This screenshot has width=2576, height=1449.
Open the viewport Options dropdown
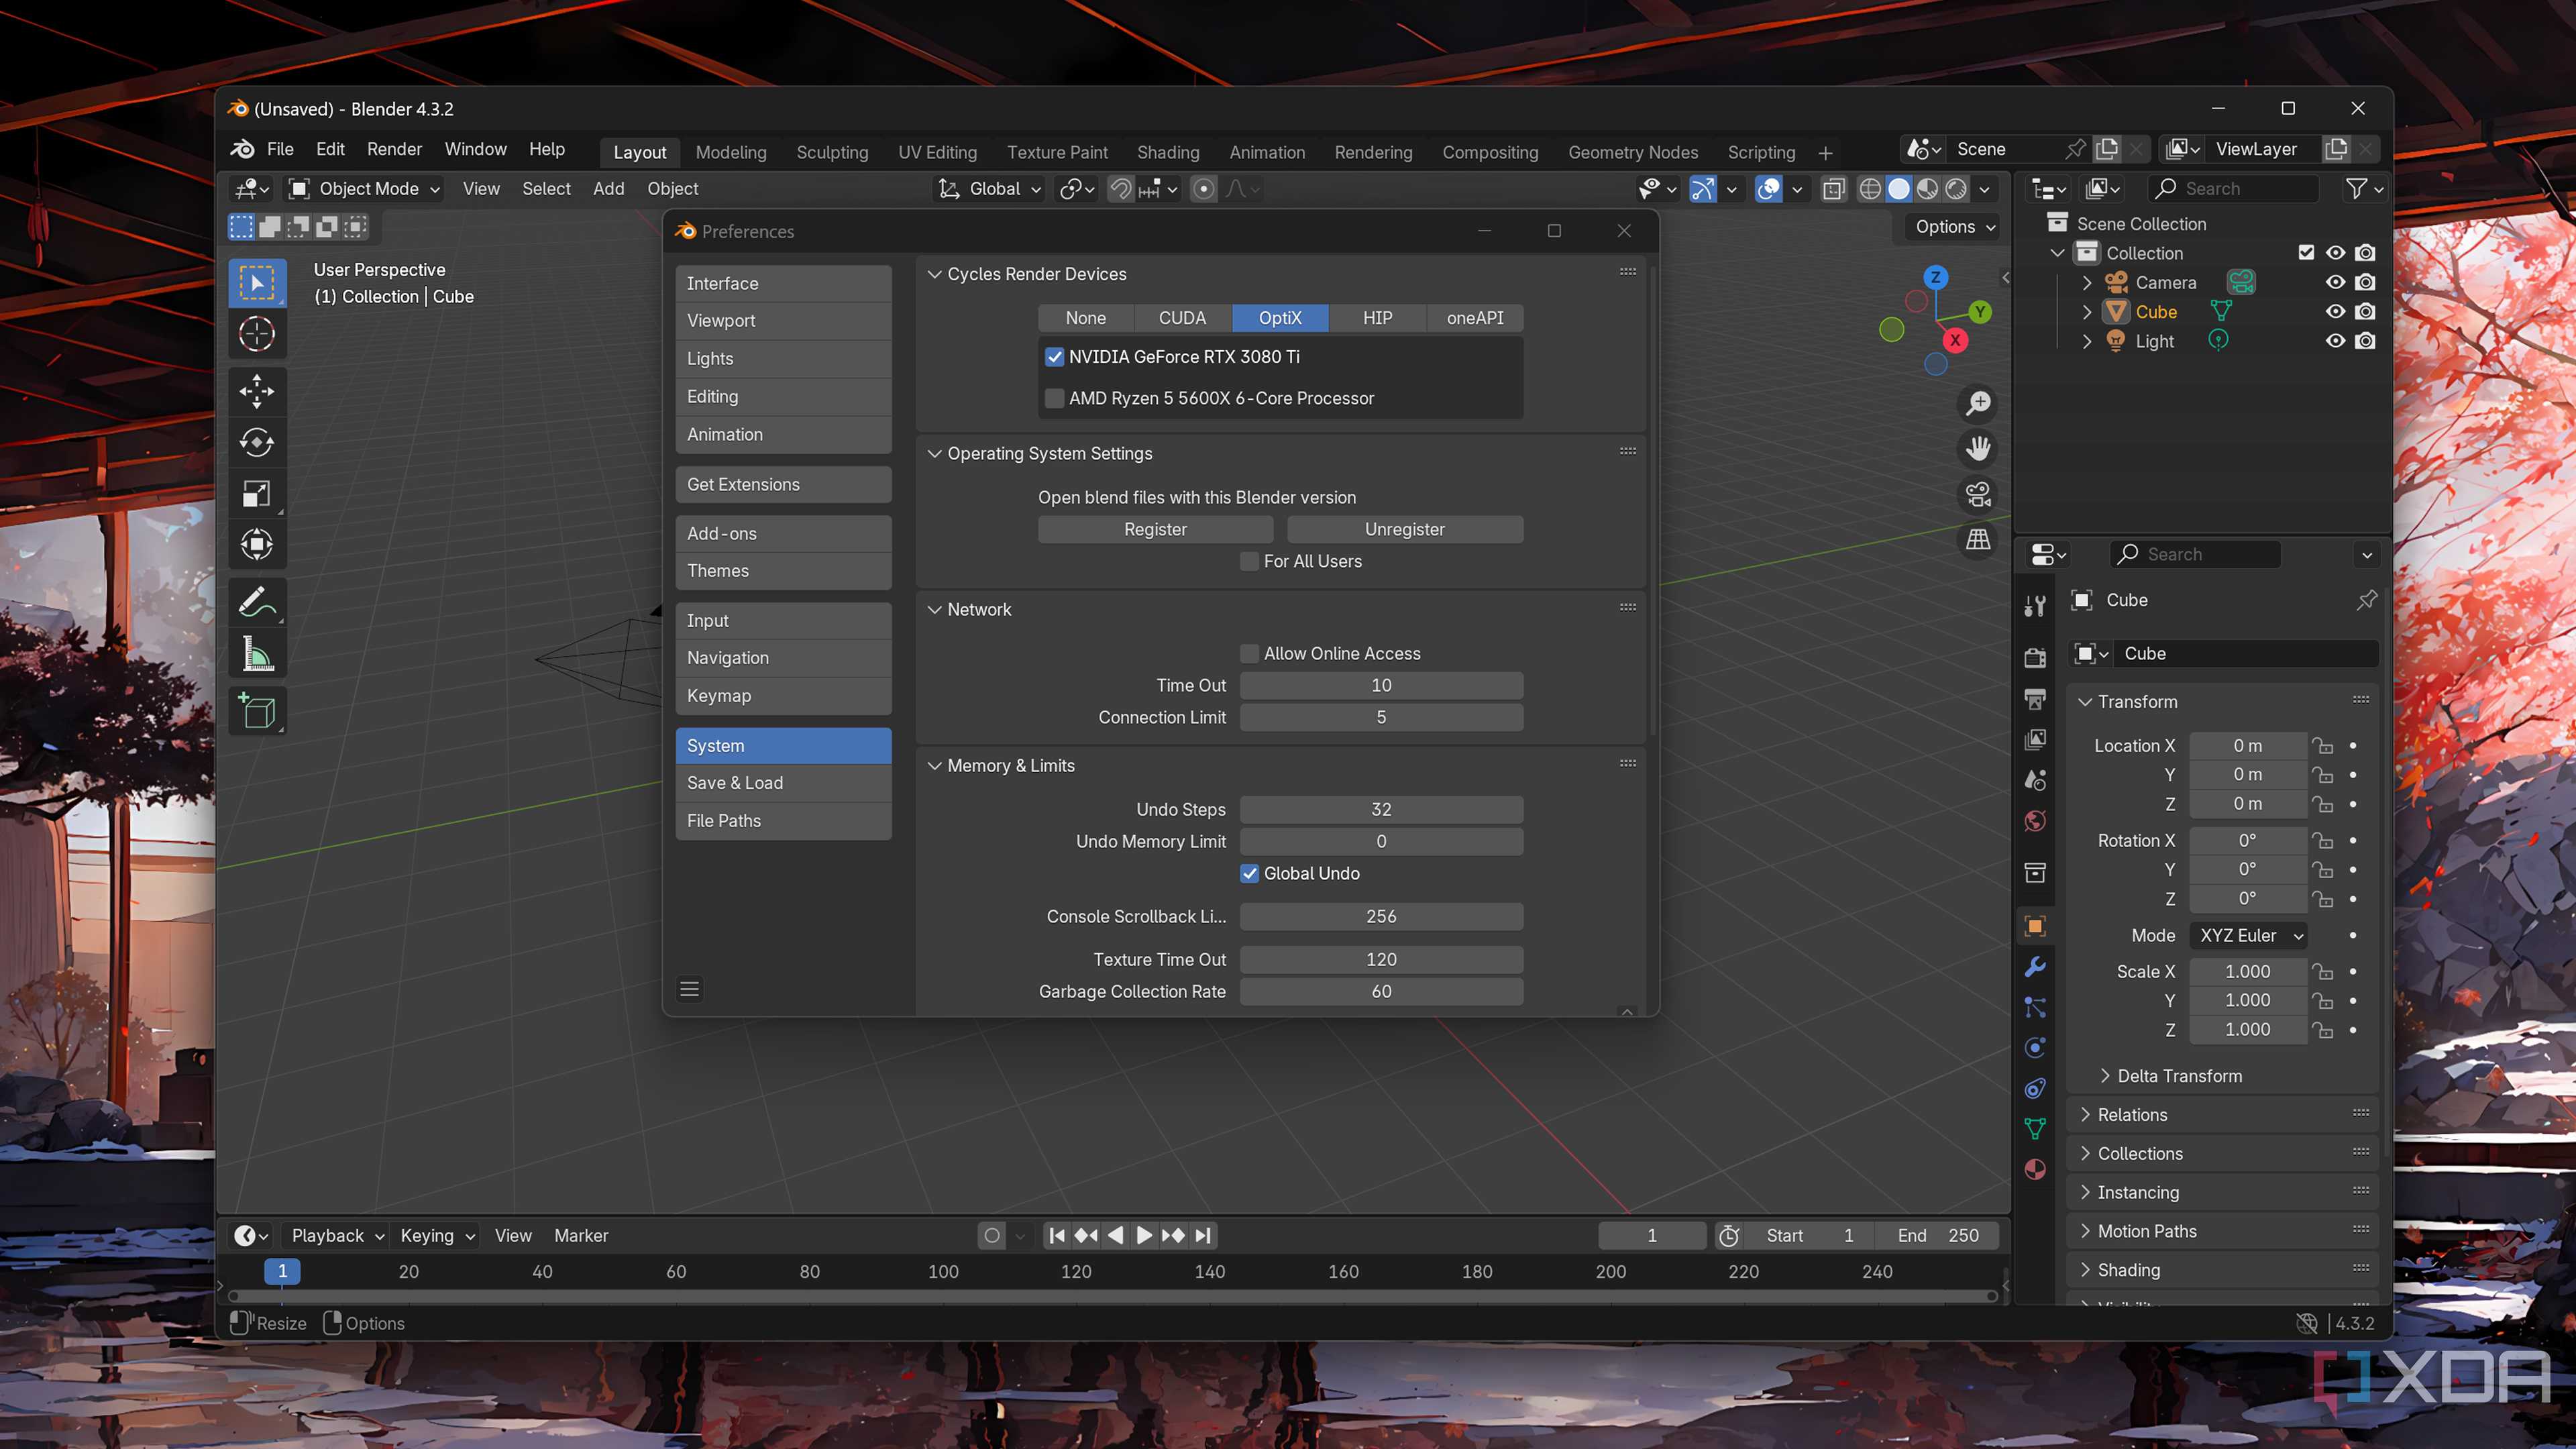[x=1955, y=227]
